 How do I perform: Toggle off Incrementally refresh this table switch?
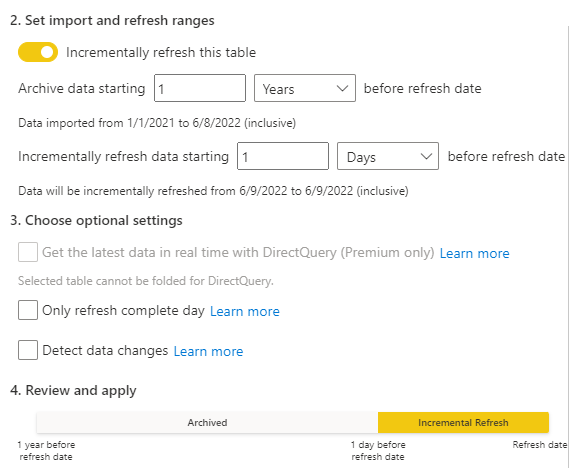point(38,52)
